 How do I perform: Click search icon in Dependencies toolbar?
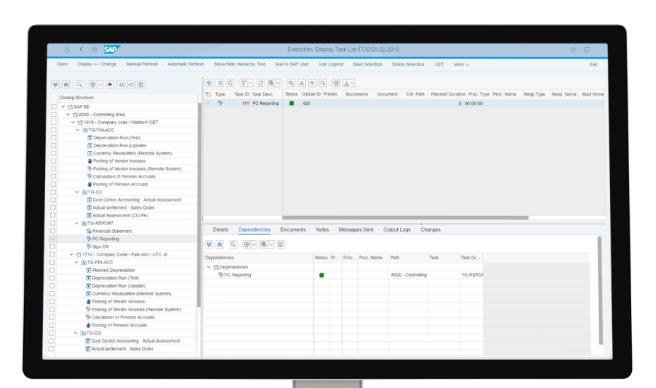233,244
